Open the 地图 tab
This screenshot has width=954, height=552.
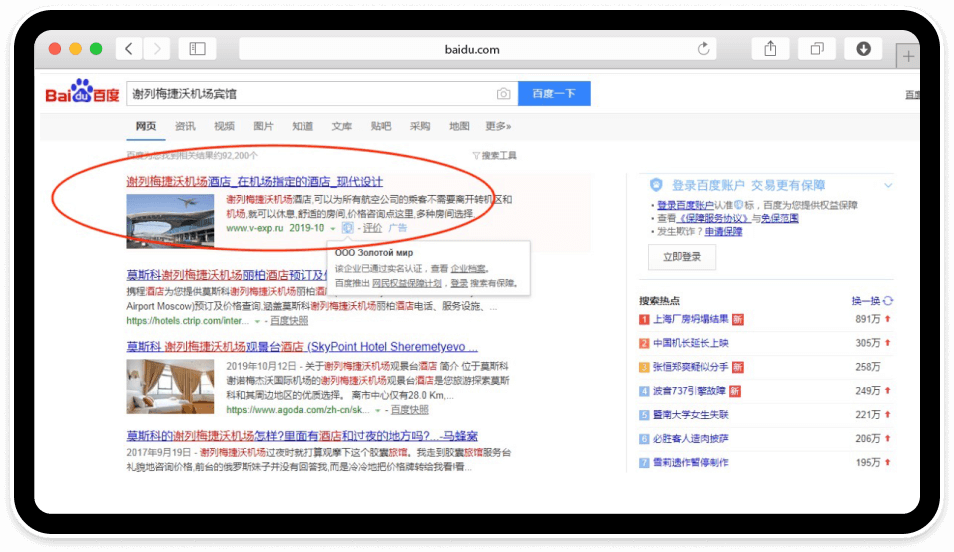point(459,126)
